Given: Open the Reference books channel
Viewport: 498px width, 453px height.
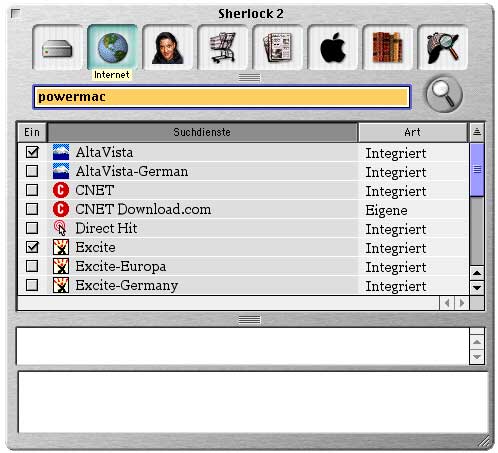Looking at the screenshot, I should 388,47.
